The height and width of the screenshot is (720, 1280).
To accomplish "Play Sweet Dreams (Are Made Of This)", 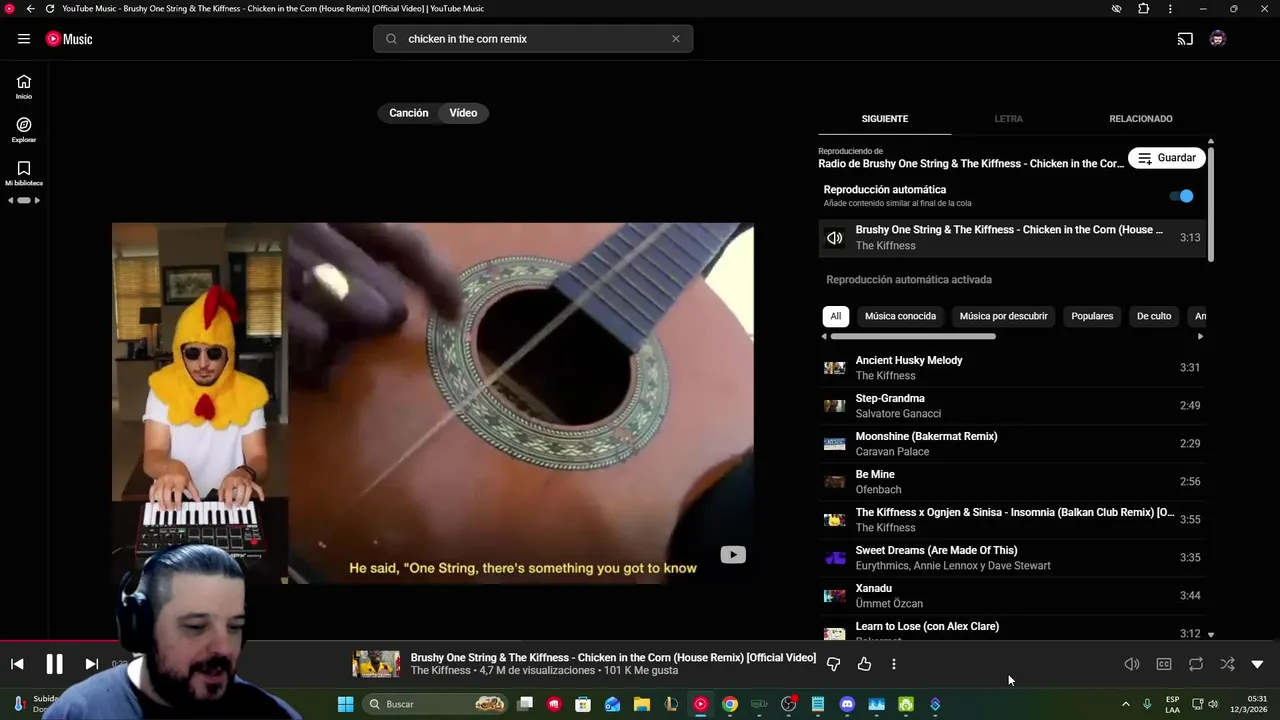I will (x=1012, y=558).
